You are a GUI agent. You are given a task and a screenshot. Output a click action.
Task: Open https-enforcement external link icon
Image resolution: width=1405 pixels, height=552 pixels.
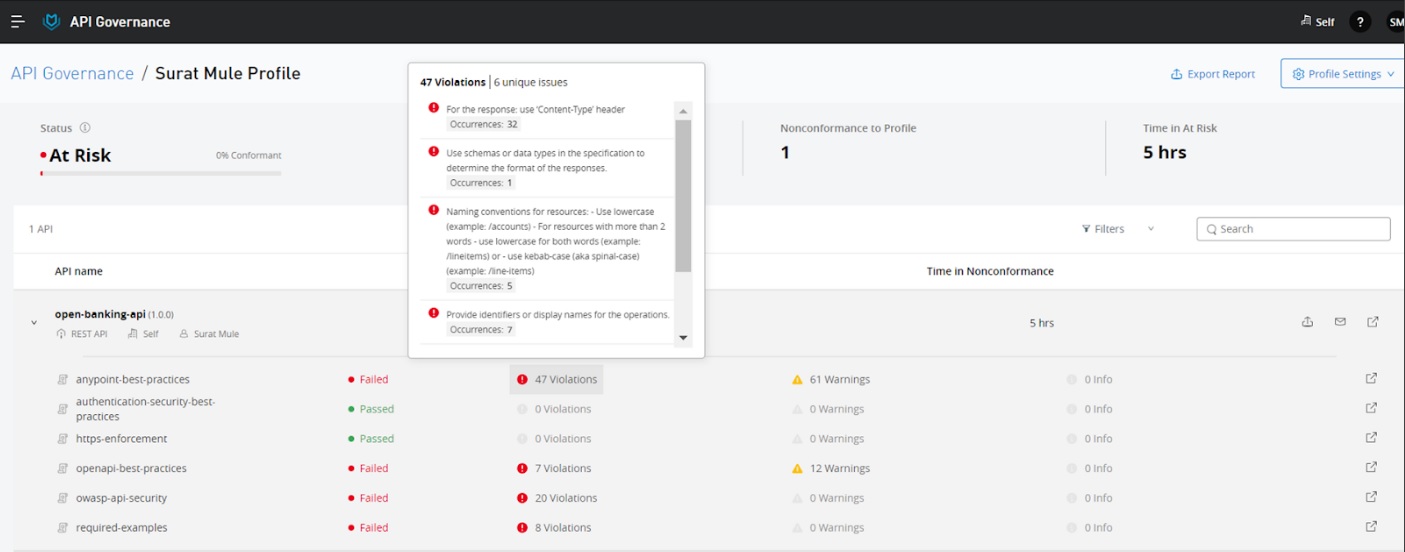1371,437
